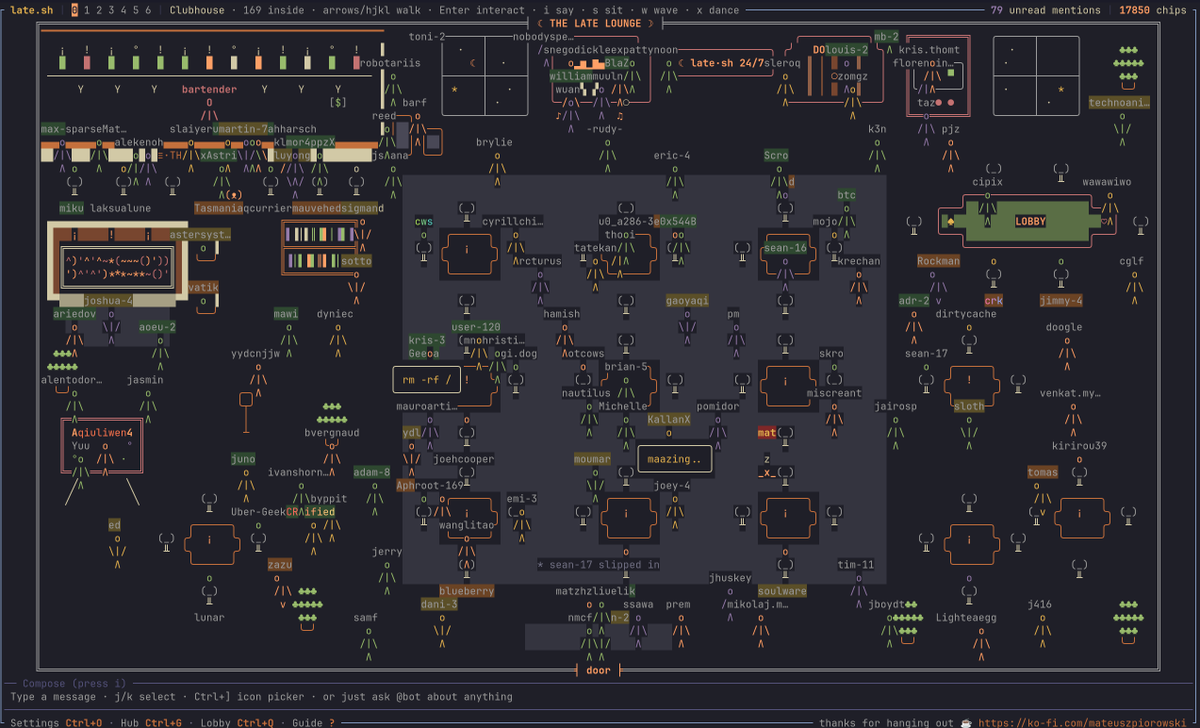Switch to room 1
This screenshot has width=1200, height=728.
[x=87, y=10]
